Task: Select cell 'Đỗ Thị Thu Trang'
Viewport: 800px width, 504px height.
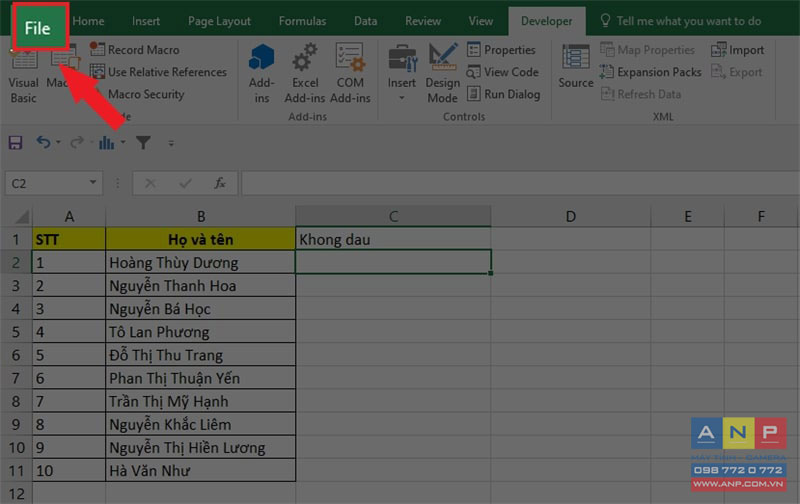Action: pos(201,355)
